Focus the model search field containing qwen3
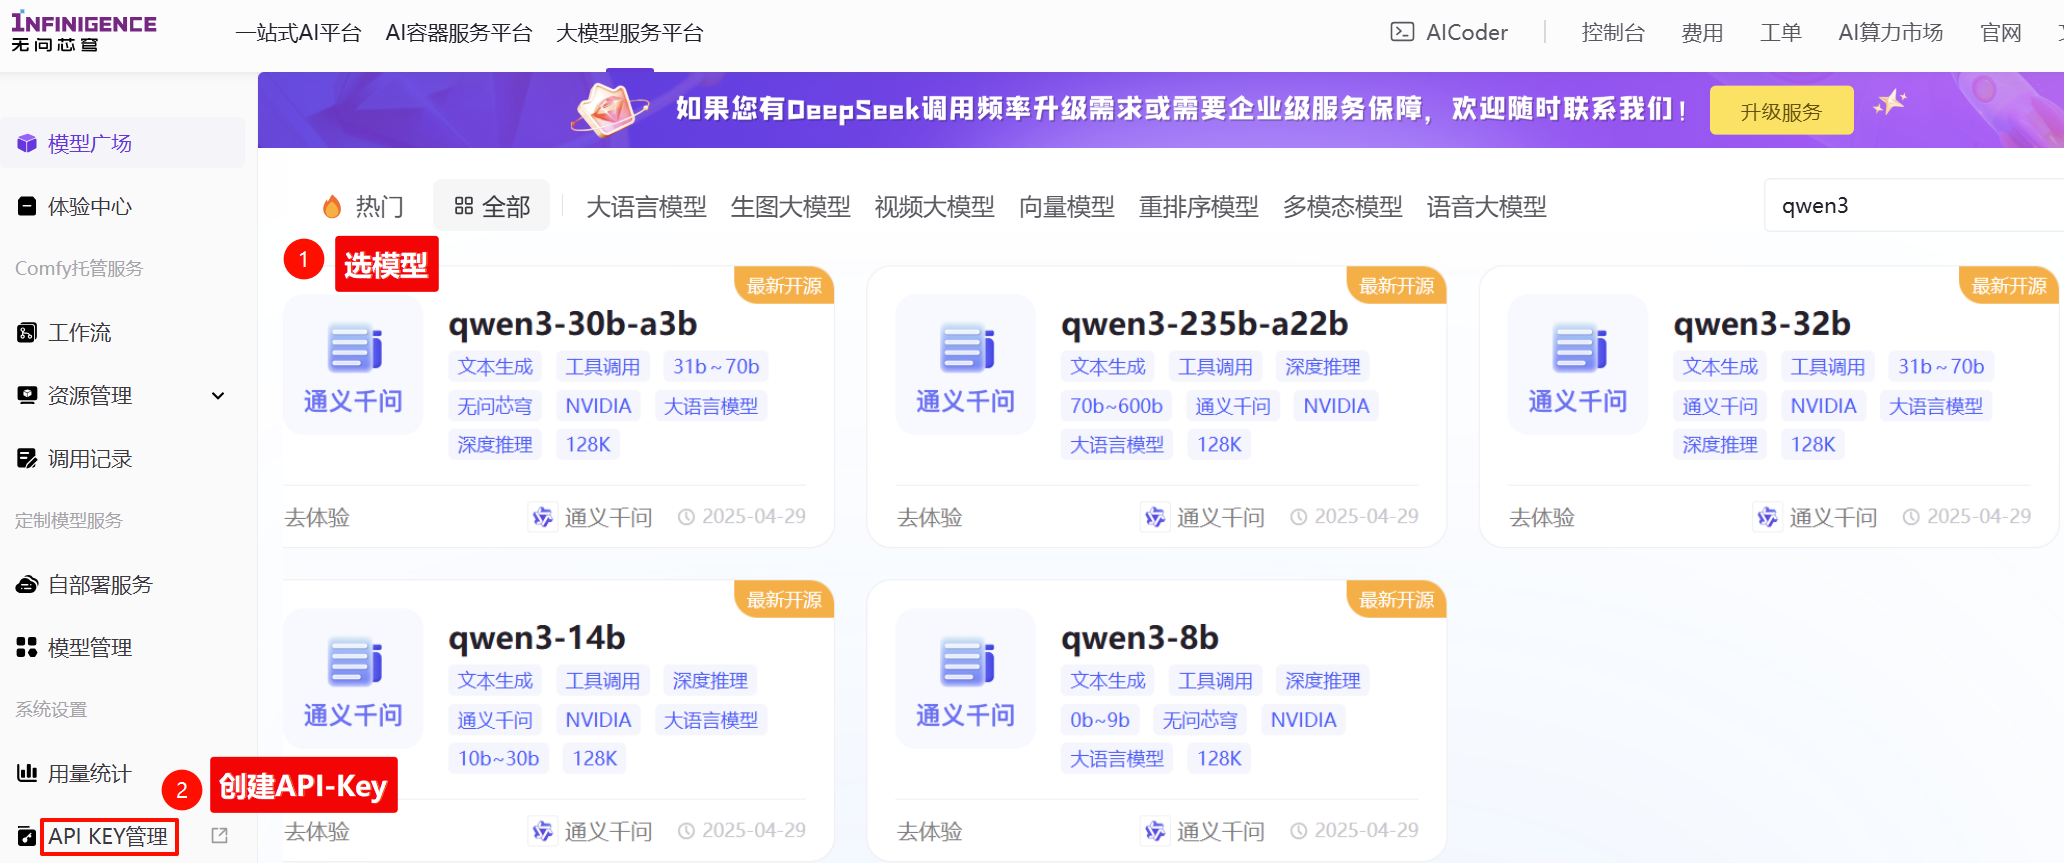 pos(1914,206)
